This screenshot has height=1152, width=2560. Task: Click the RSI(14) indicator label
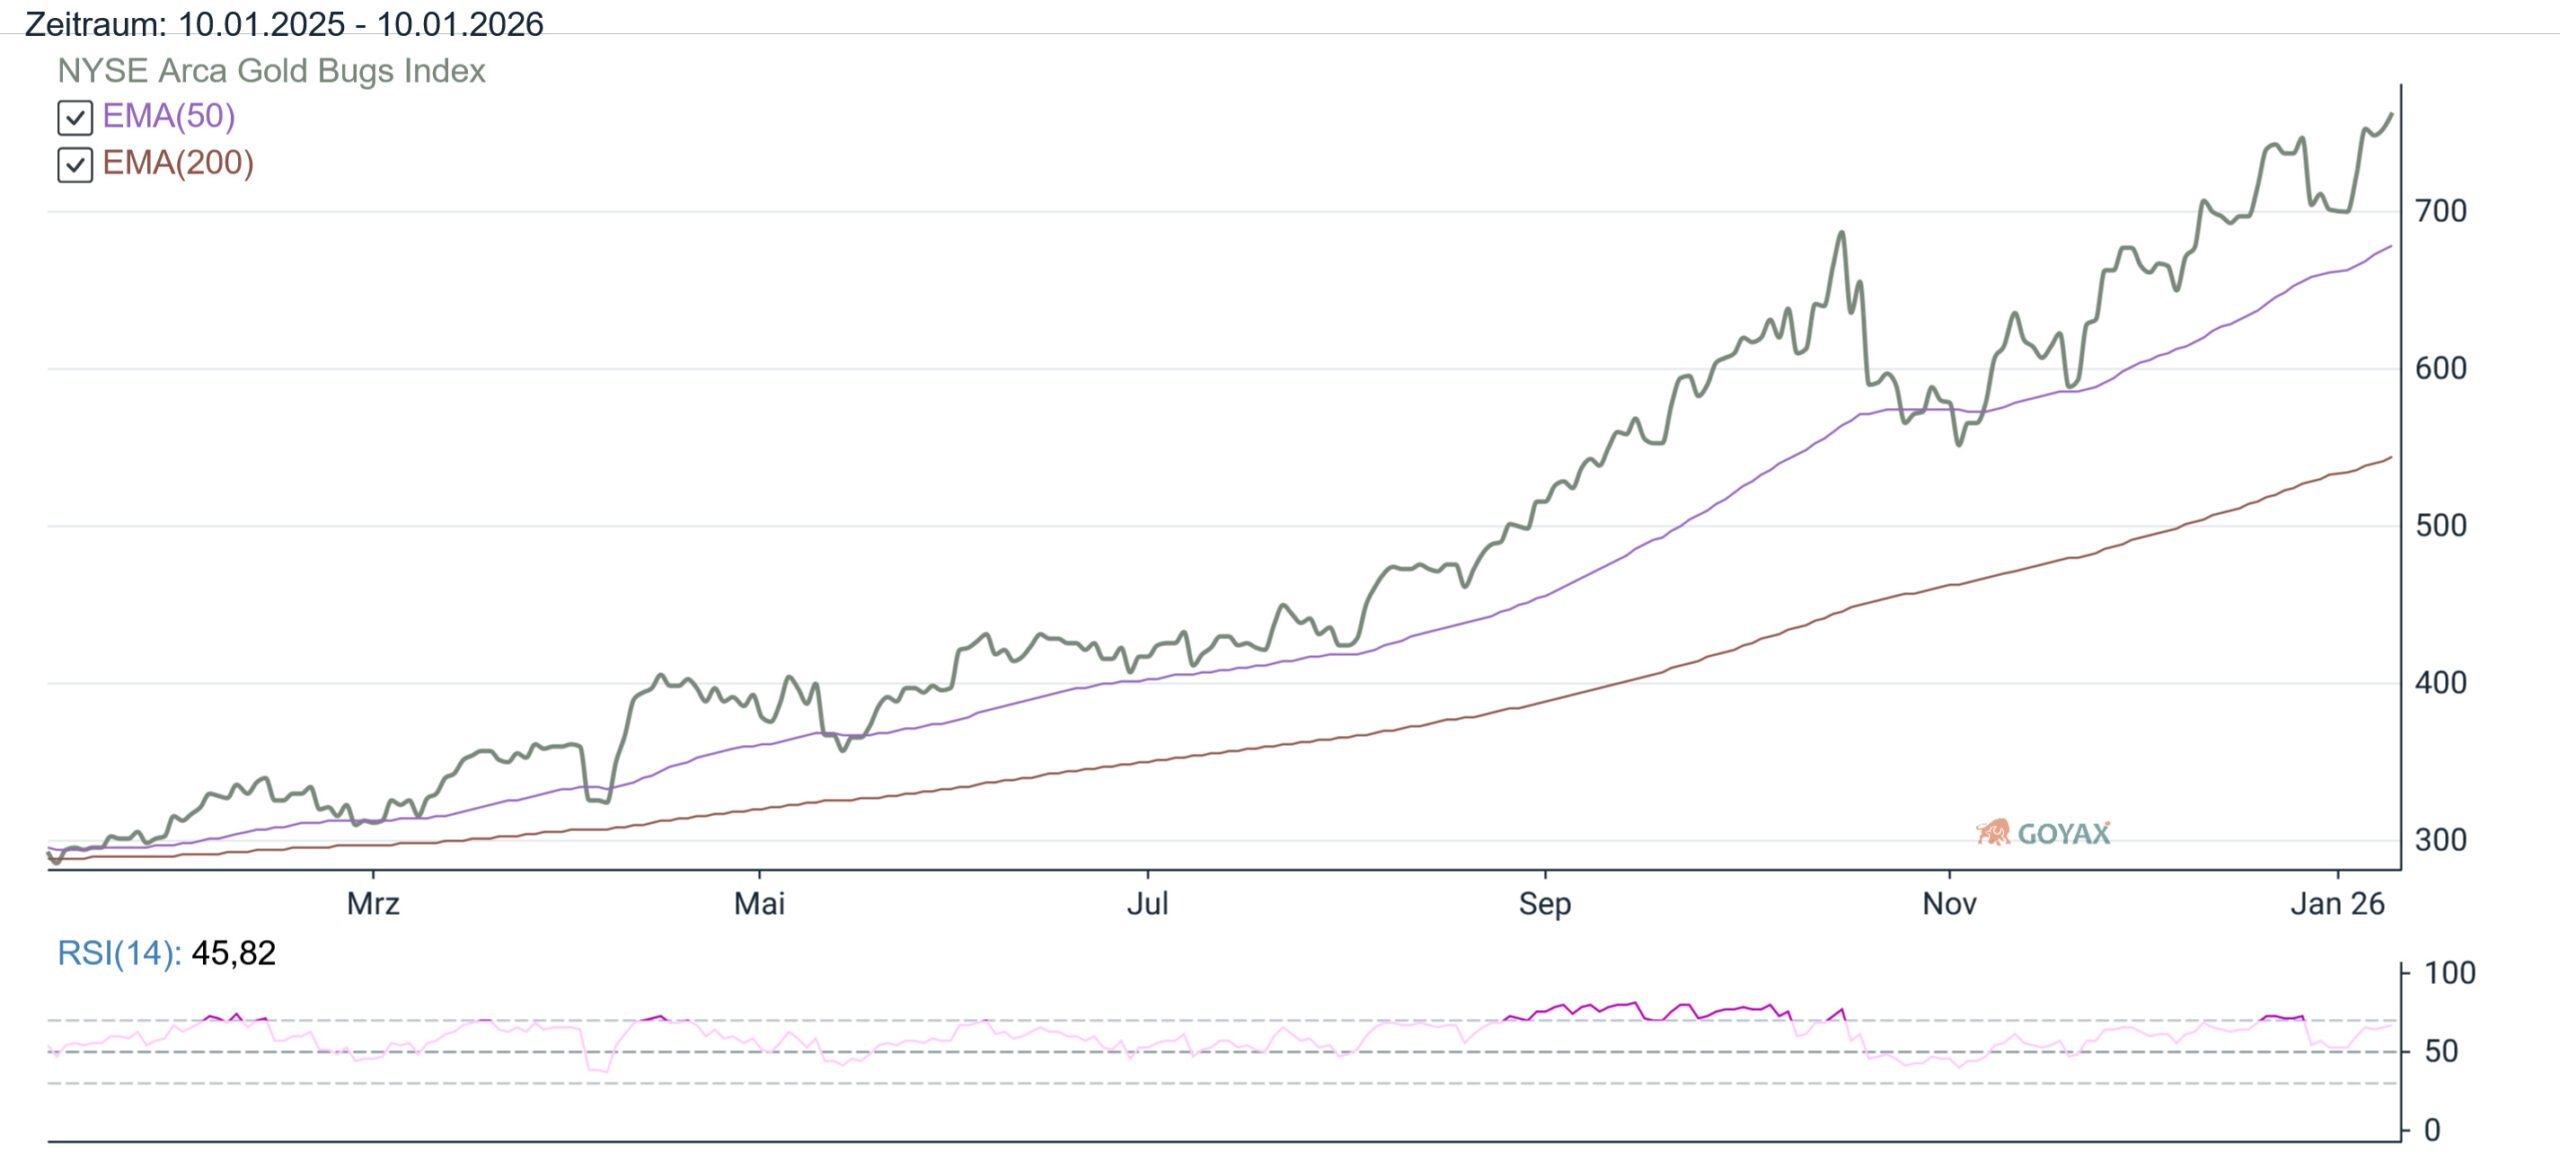(119, 953)
